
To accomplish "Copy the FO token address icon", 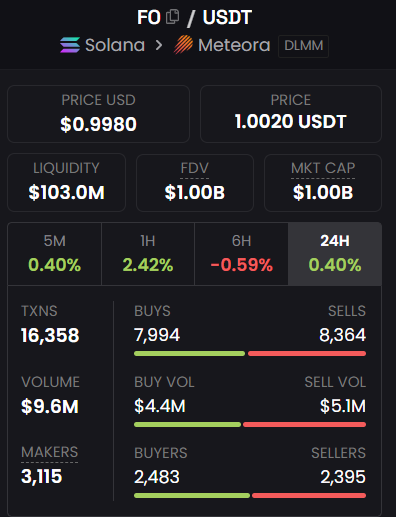I will coord(172,17).
